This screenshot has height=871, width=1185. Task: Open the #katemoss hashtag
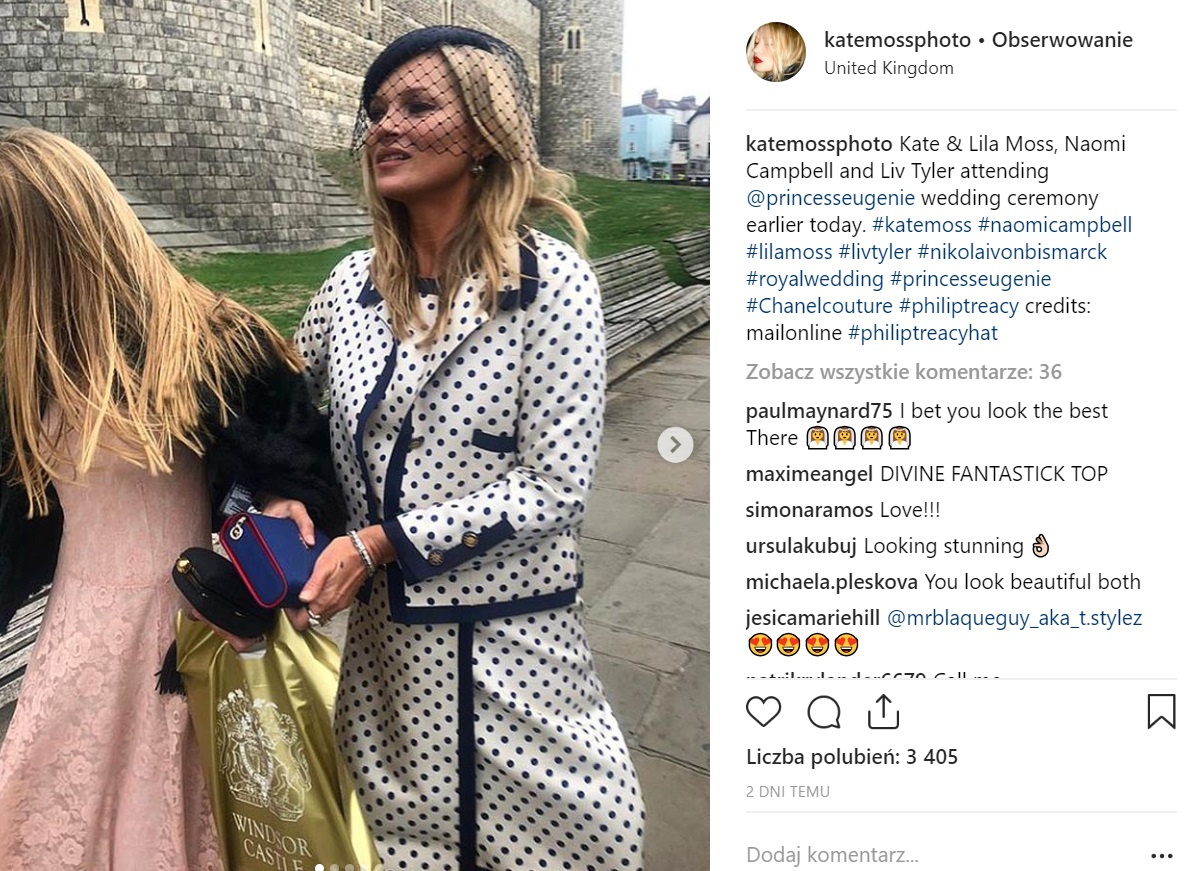tap(921, 224)
